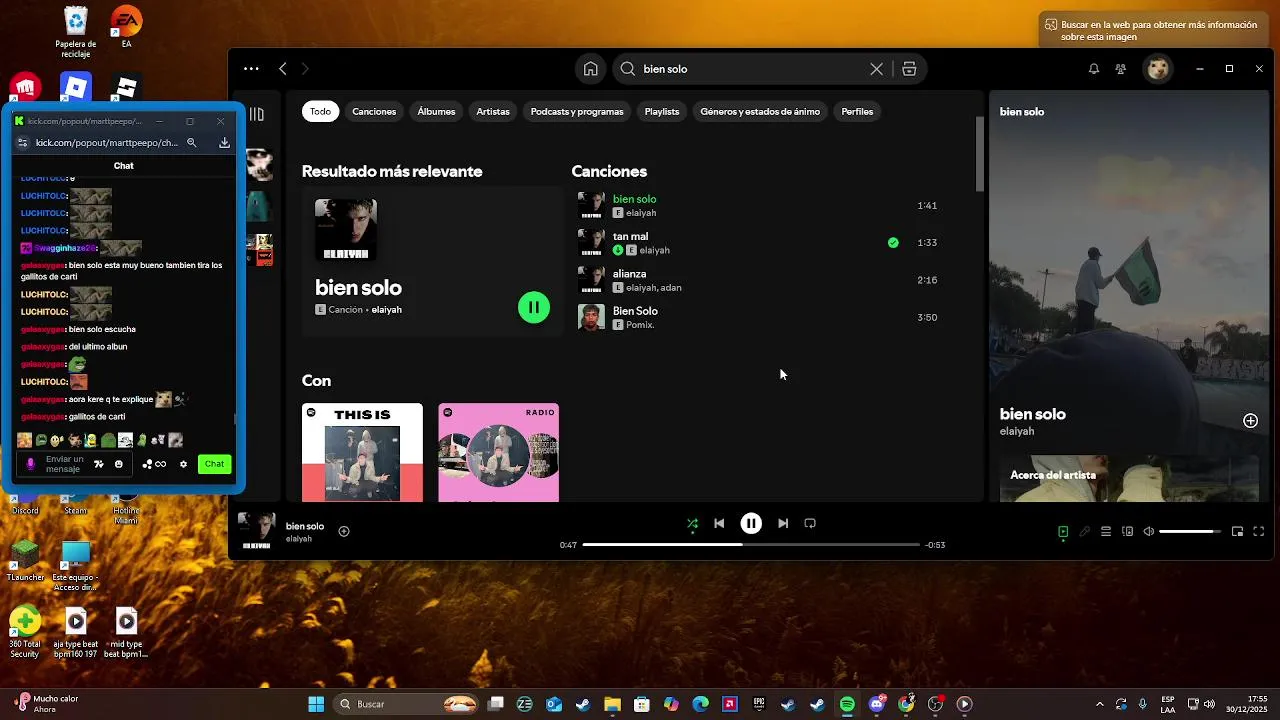Image resolution: width=1280 pixels, height=720 pixels.
Task: Open the Windows Start menu
Action: tap(316, 704)
